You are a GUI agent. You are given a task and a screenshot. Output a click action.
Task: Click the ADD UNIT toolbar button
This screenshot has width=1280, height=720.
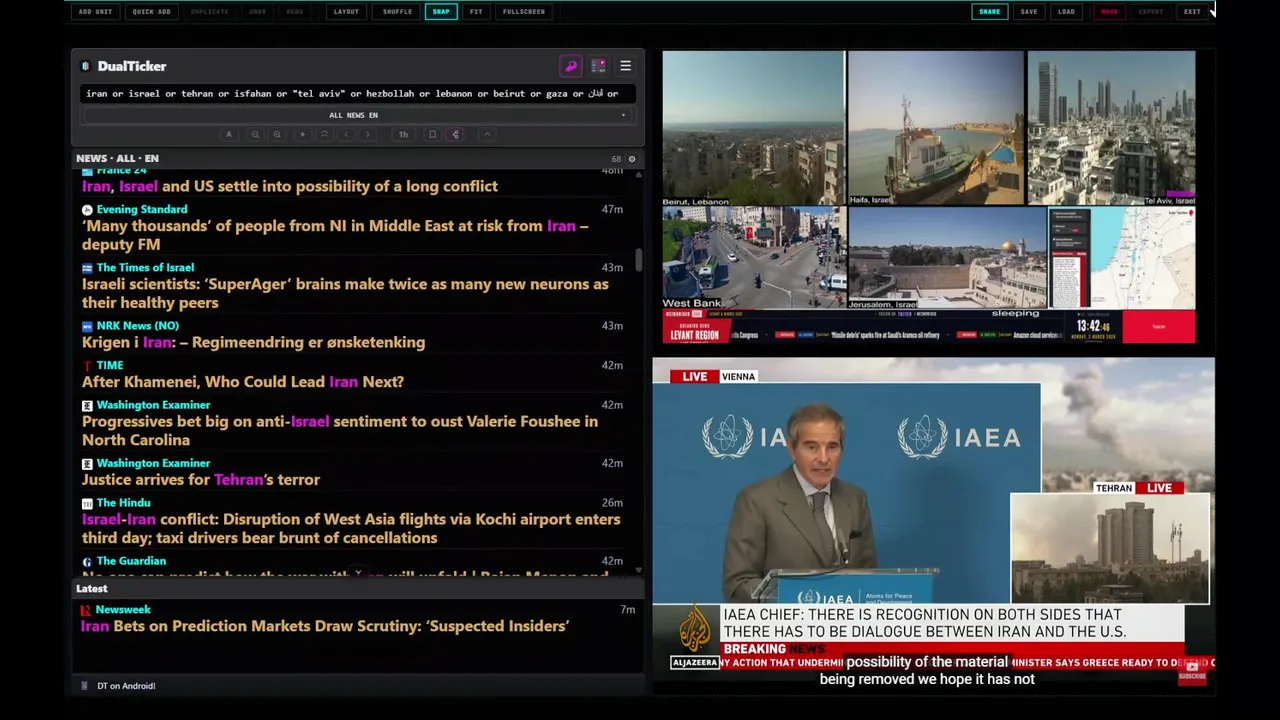pyautogui.click(x=96, y=12)
